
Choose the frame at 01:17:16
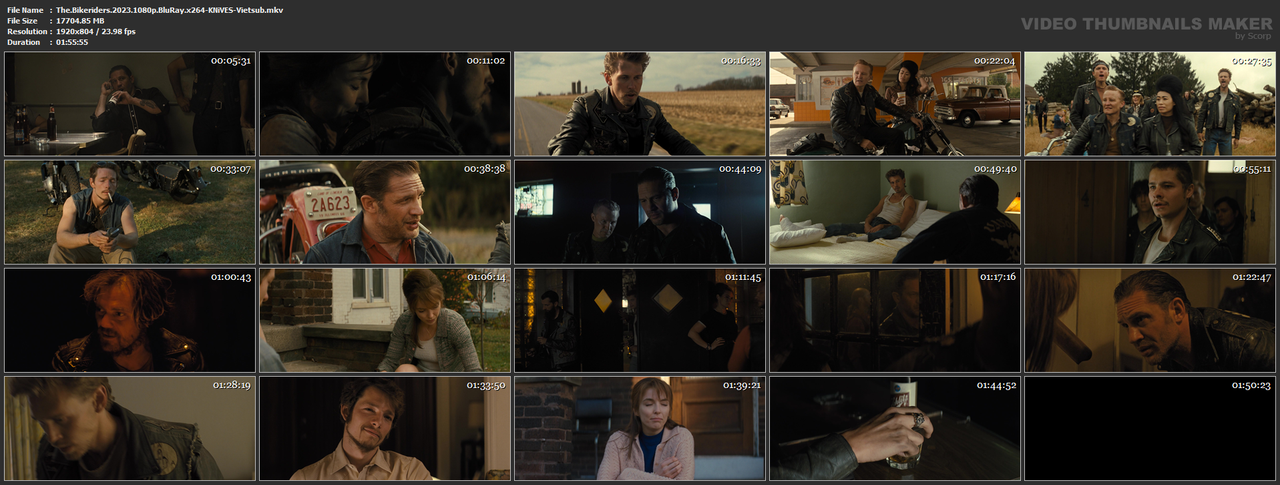895,320
